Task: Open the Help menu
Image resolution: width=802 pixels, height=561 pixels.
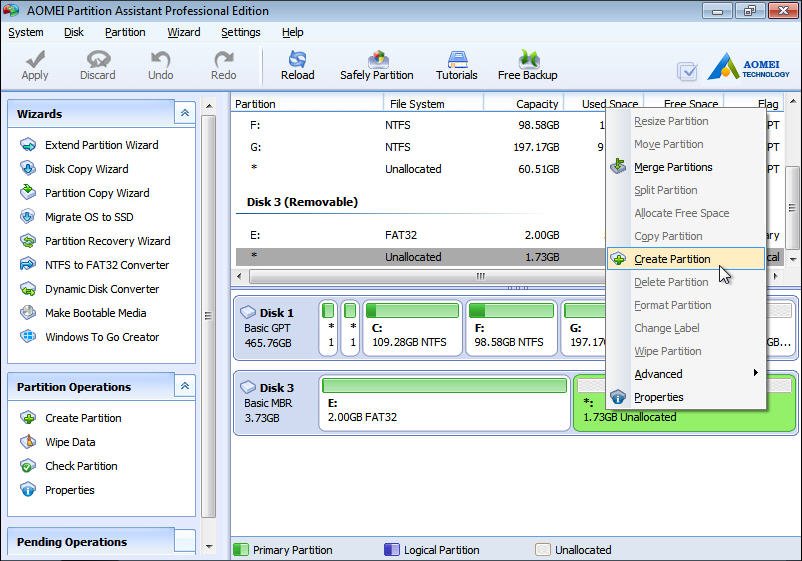Action: tap(293, 32)
